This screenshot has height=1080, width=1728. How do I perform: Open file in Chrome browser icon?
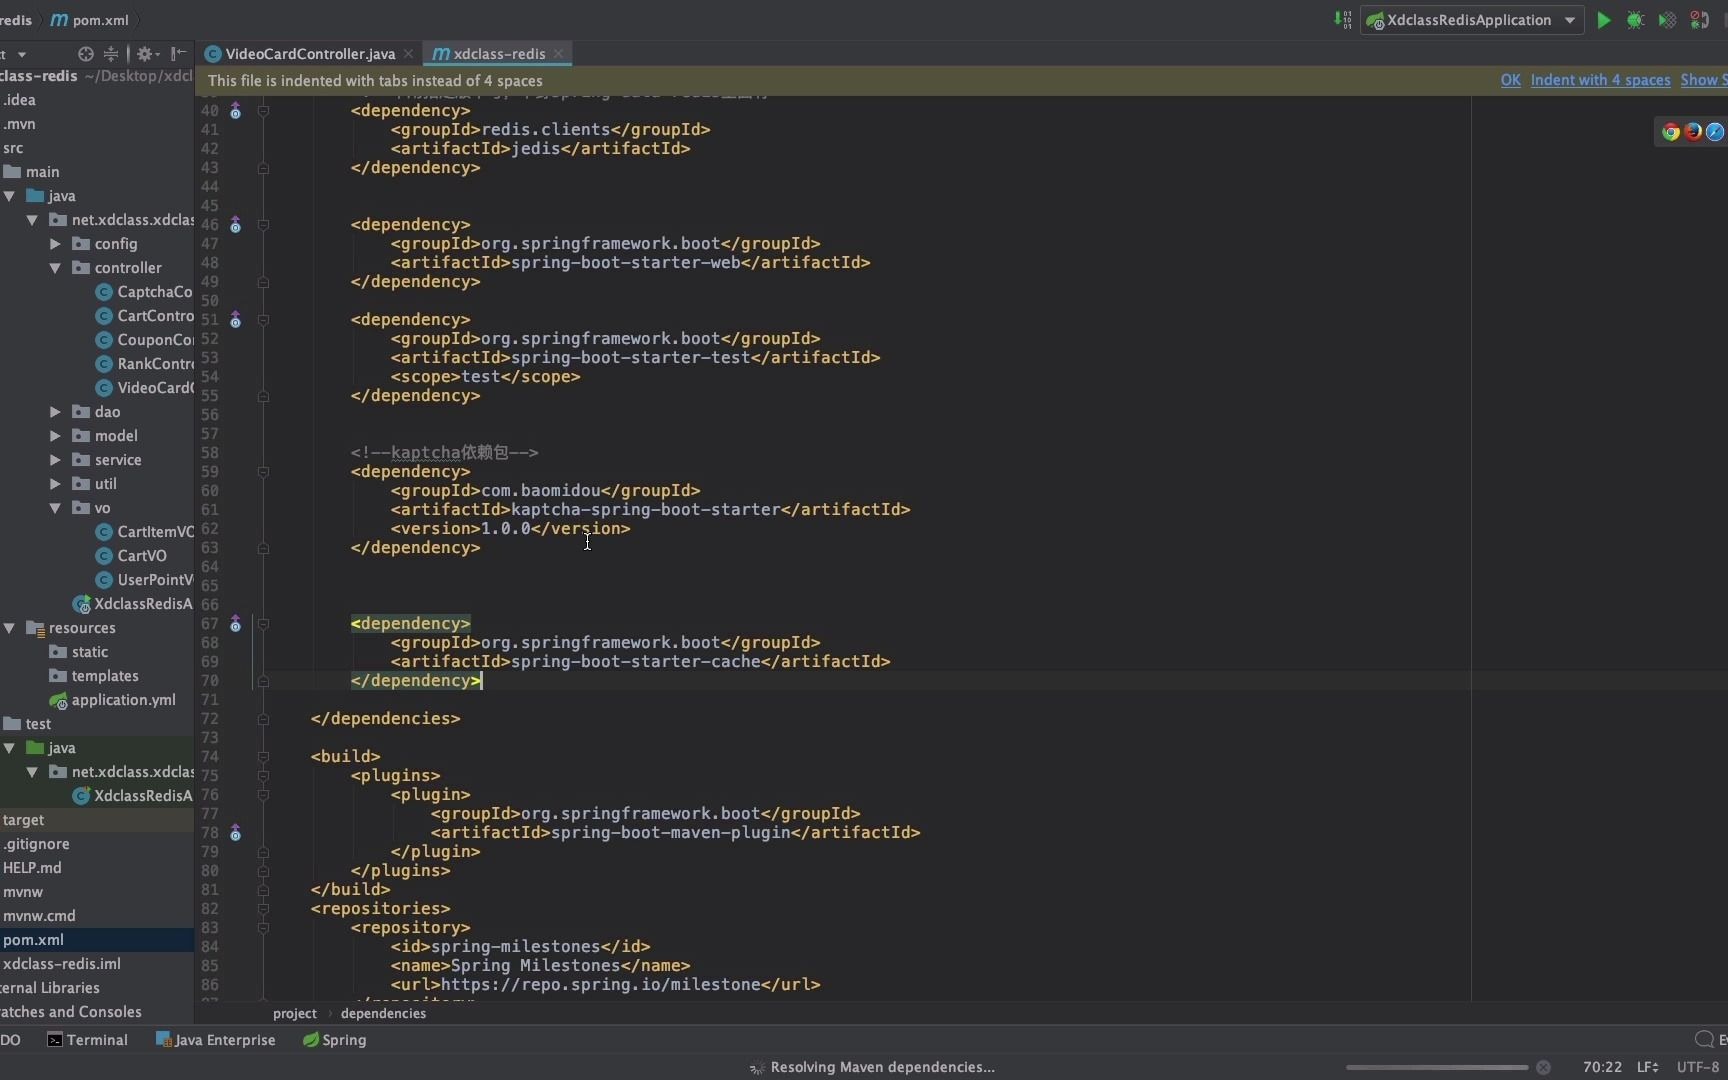[1670, 132]
